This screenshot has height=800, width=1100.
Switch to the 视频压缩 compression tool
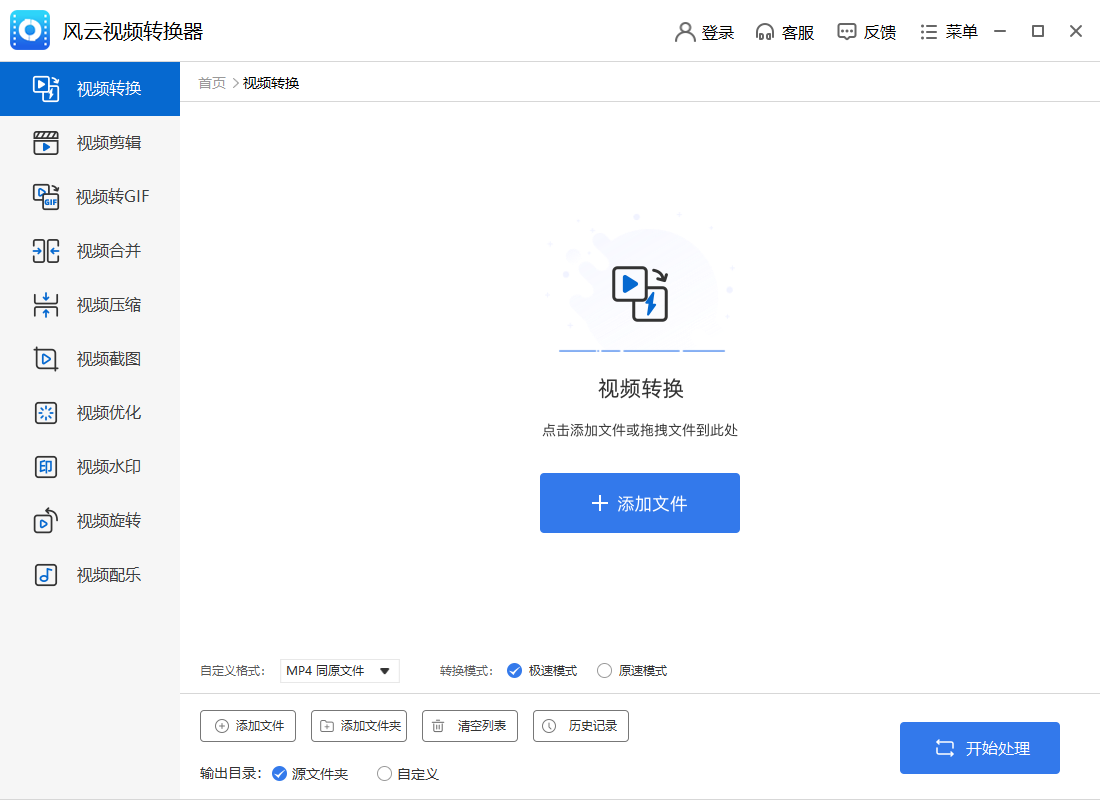point(88,304)
